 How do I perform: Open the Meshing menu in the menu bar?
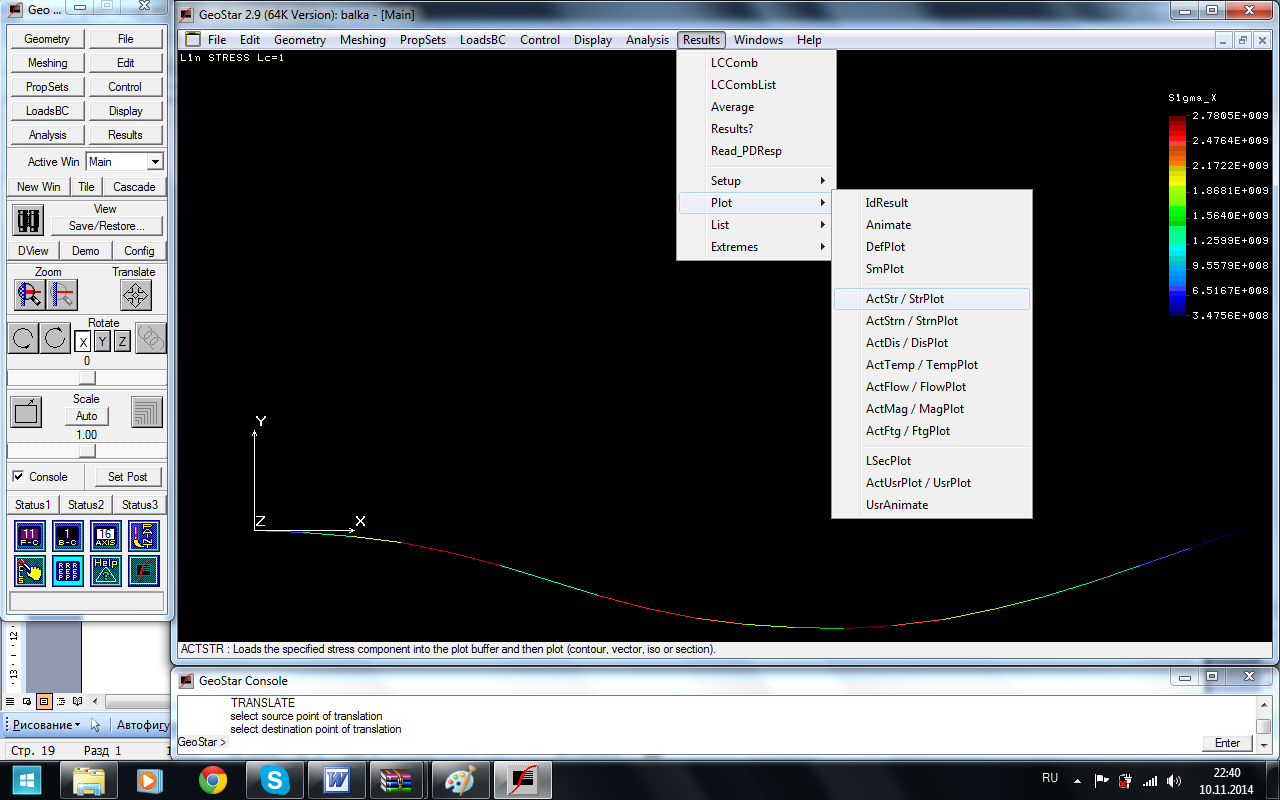pyautogui.click(x=362, y=40)
